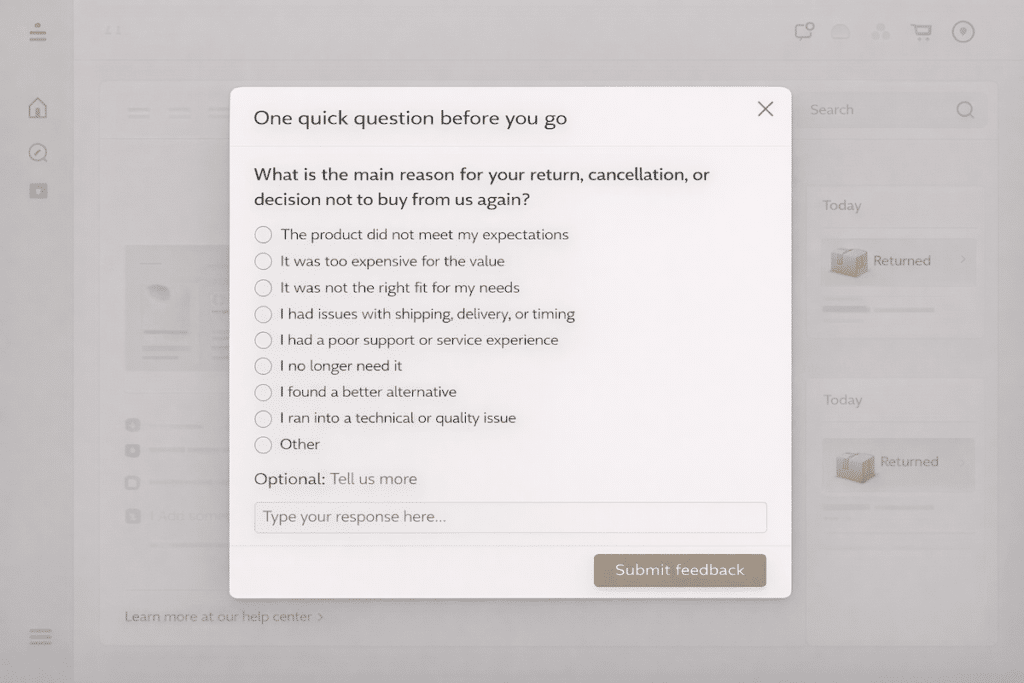This screenshot has width=1024, height=683.
Task: Click the package thumbnail of first Returned item
Action: click(x=848, y=262)
